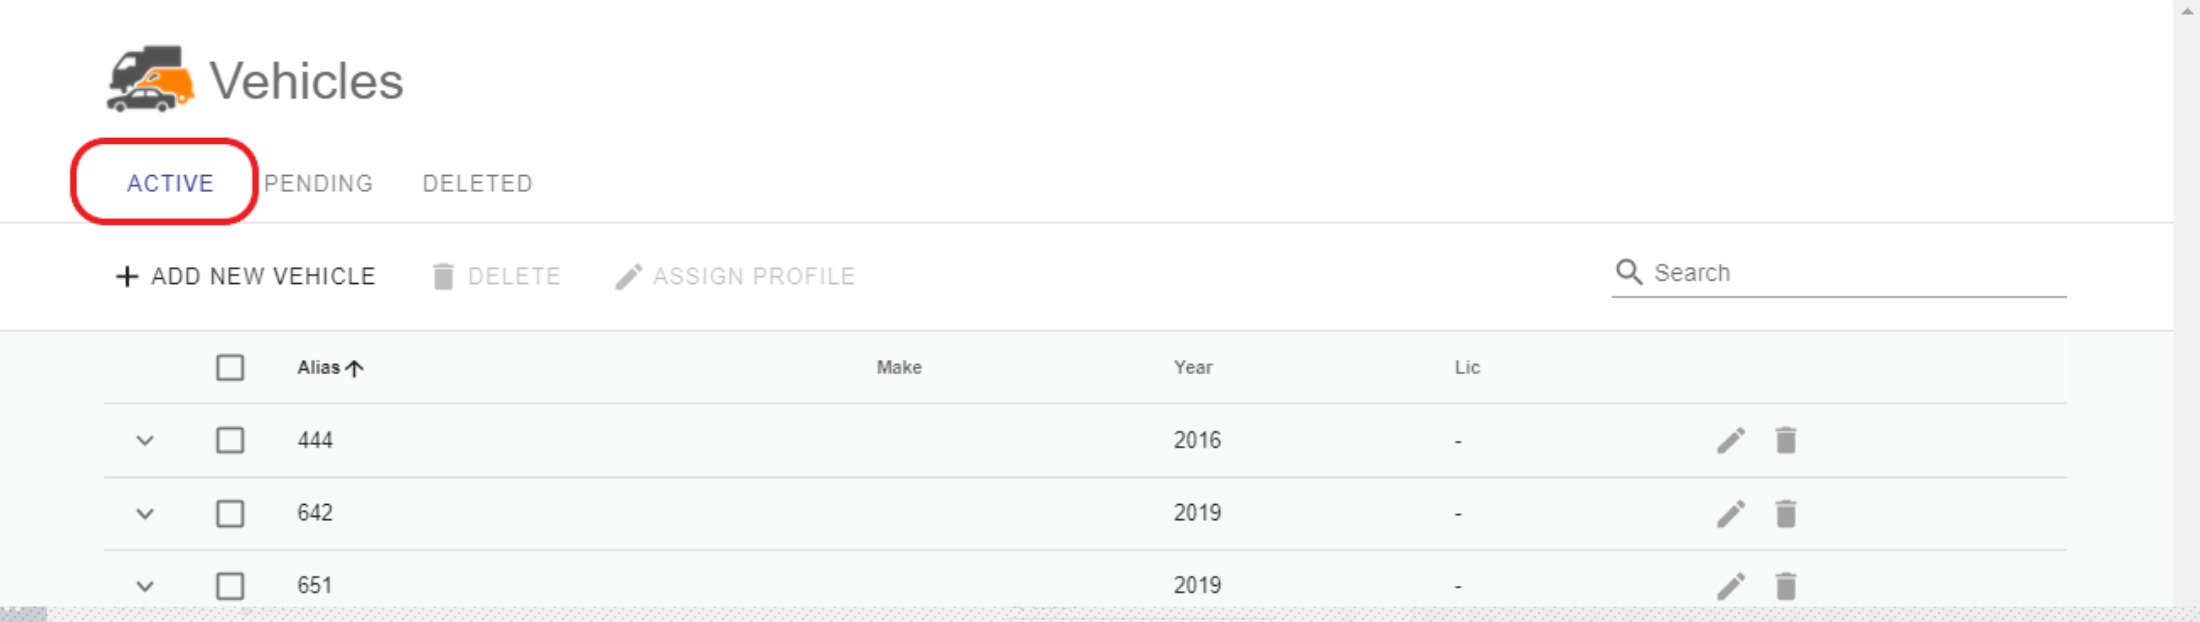Delete vehicle 642 with its trash icon
Viewport: 2200px width, 622px height.
click(1786, 513)
